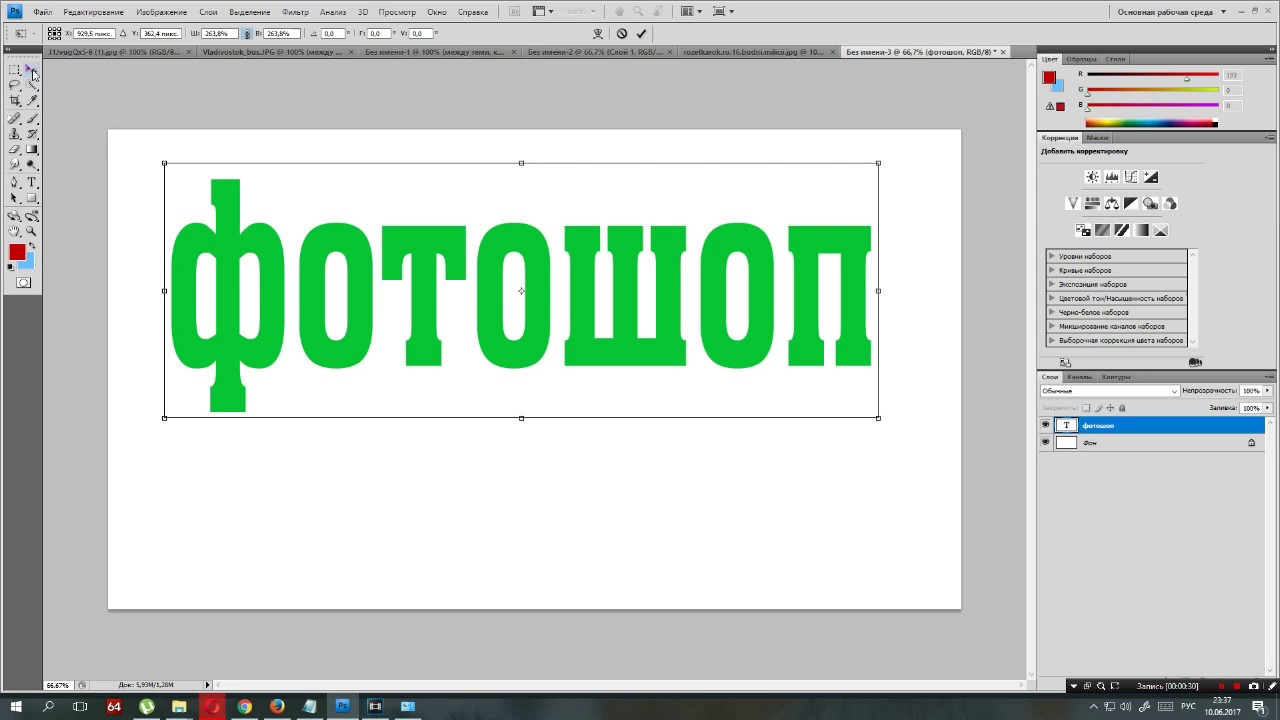The width and height of the screenshot is (1280, 720).
Task: Add a Color Balance adjustment
Action: click(x=1111, y=203)
